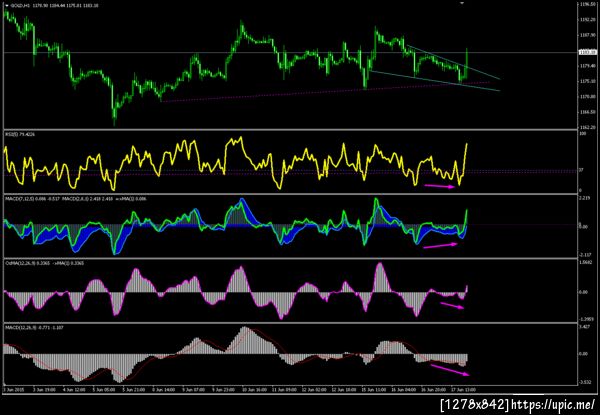The image size is (600, 415).
Task: Select the dotted pink support trendline
Action: tap(325, 92)
